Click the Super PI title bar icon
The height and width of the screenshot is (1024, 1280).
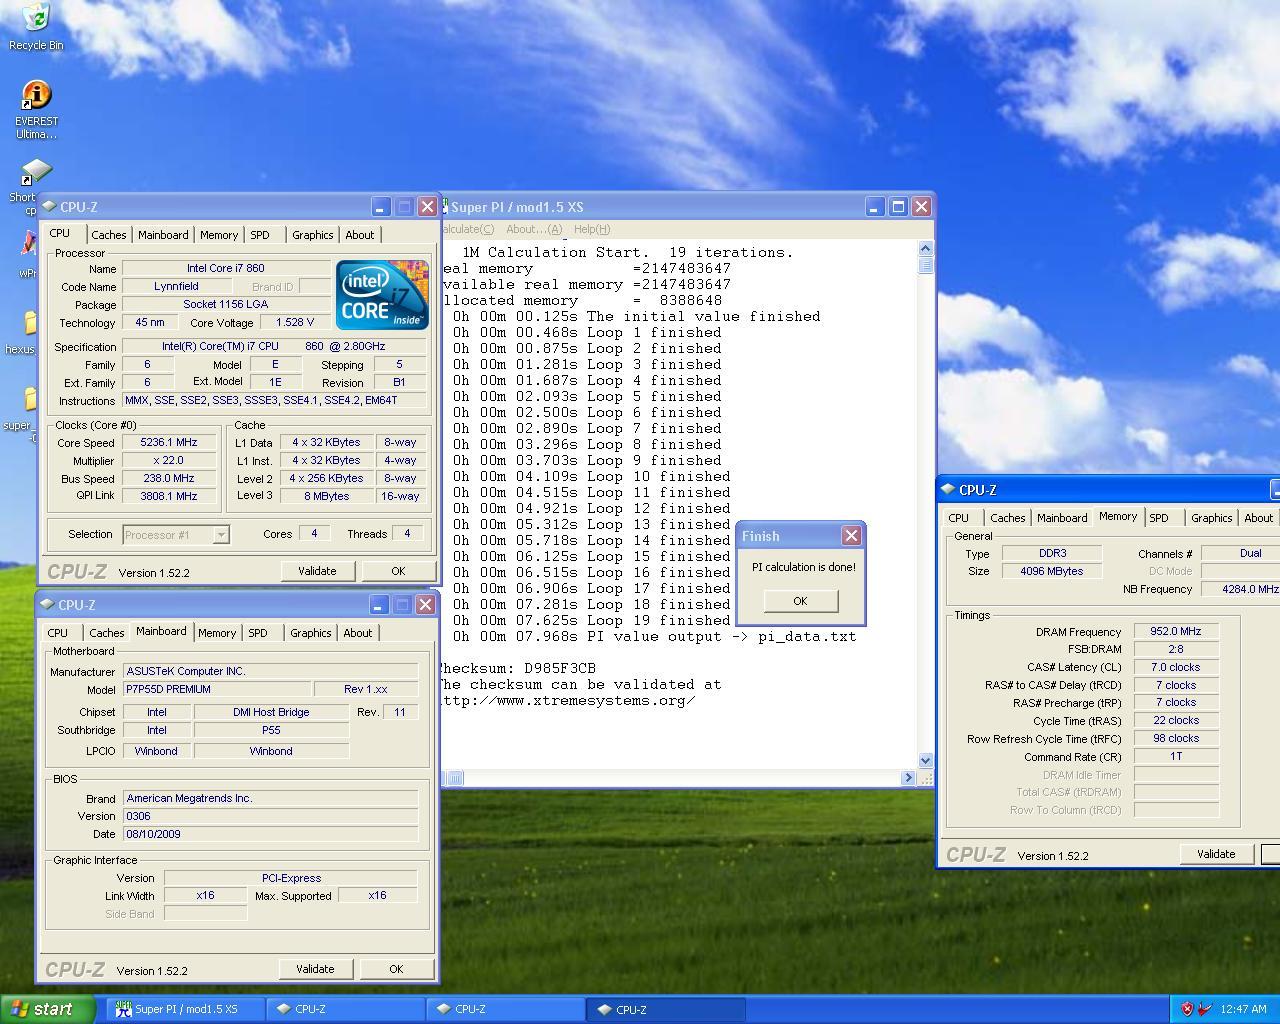pos(444,206)
